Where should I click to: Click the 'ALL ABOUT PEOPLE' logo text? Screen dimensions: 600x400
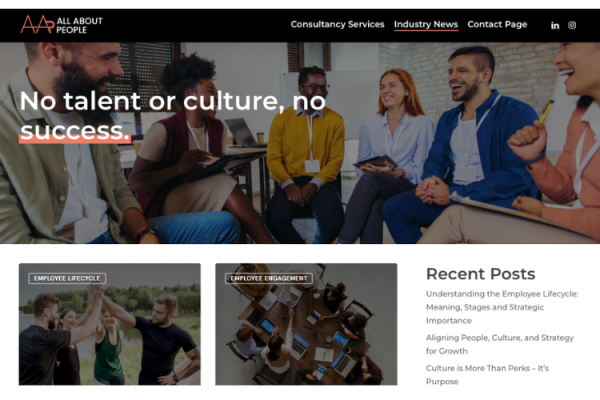pos(79,25)
